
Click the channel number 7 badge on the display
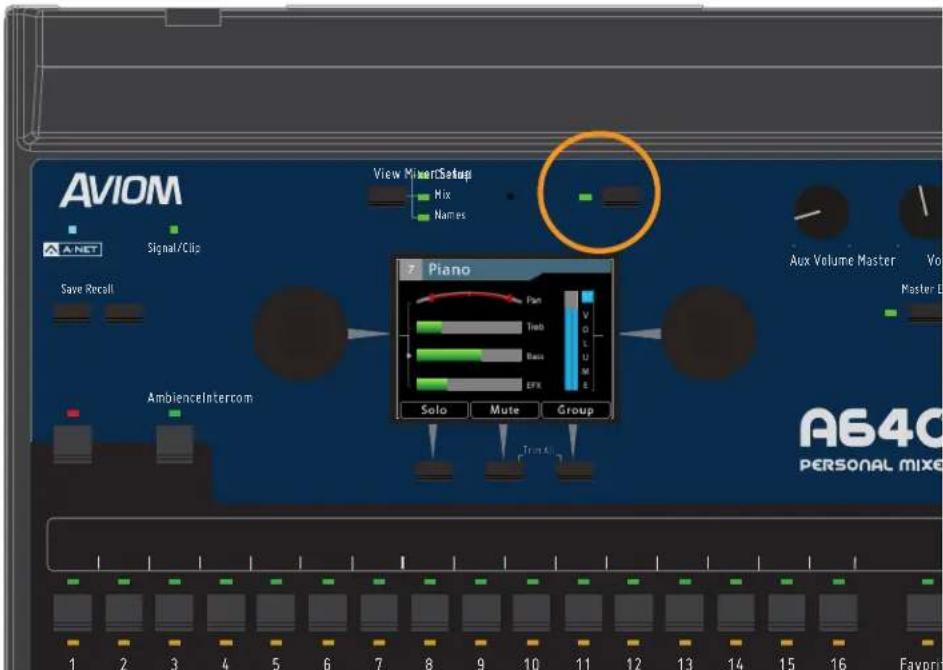pyautogui.click(x=411, y=269)
